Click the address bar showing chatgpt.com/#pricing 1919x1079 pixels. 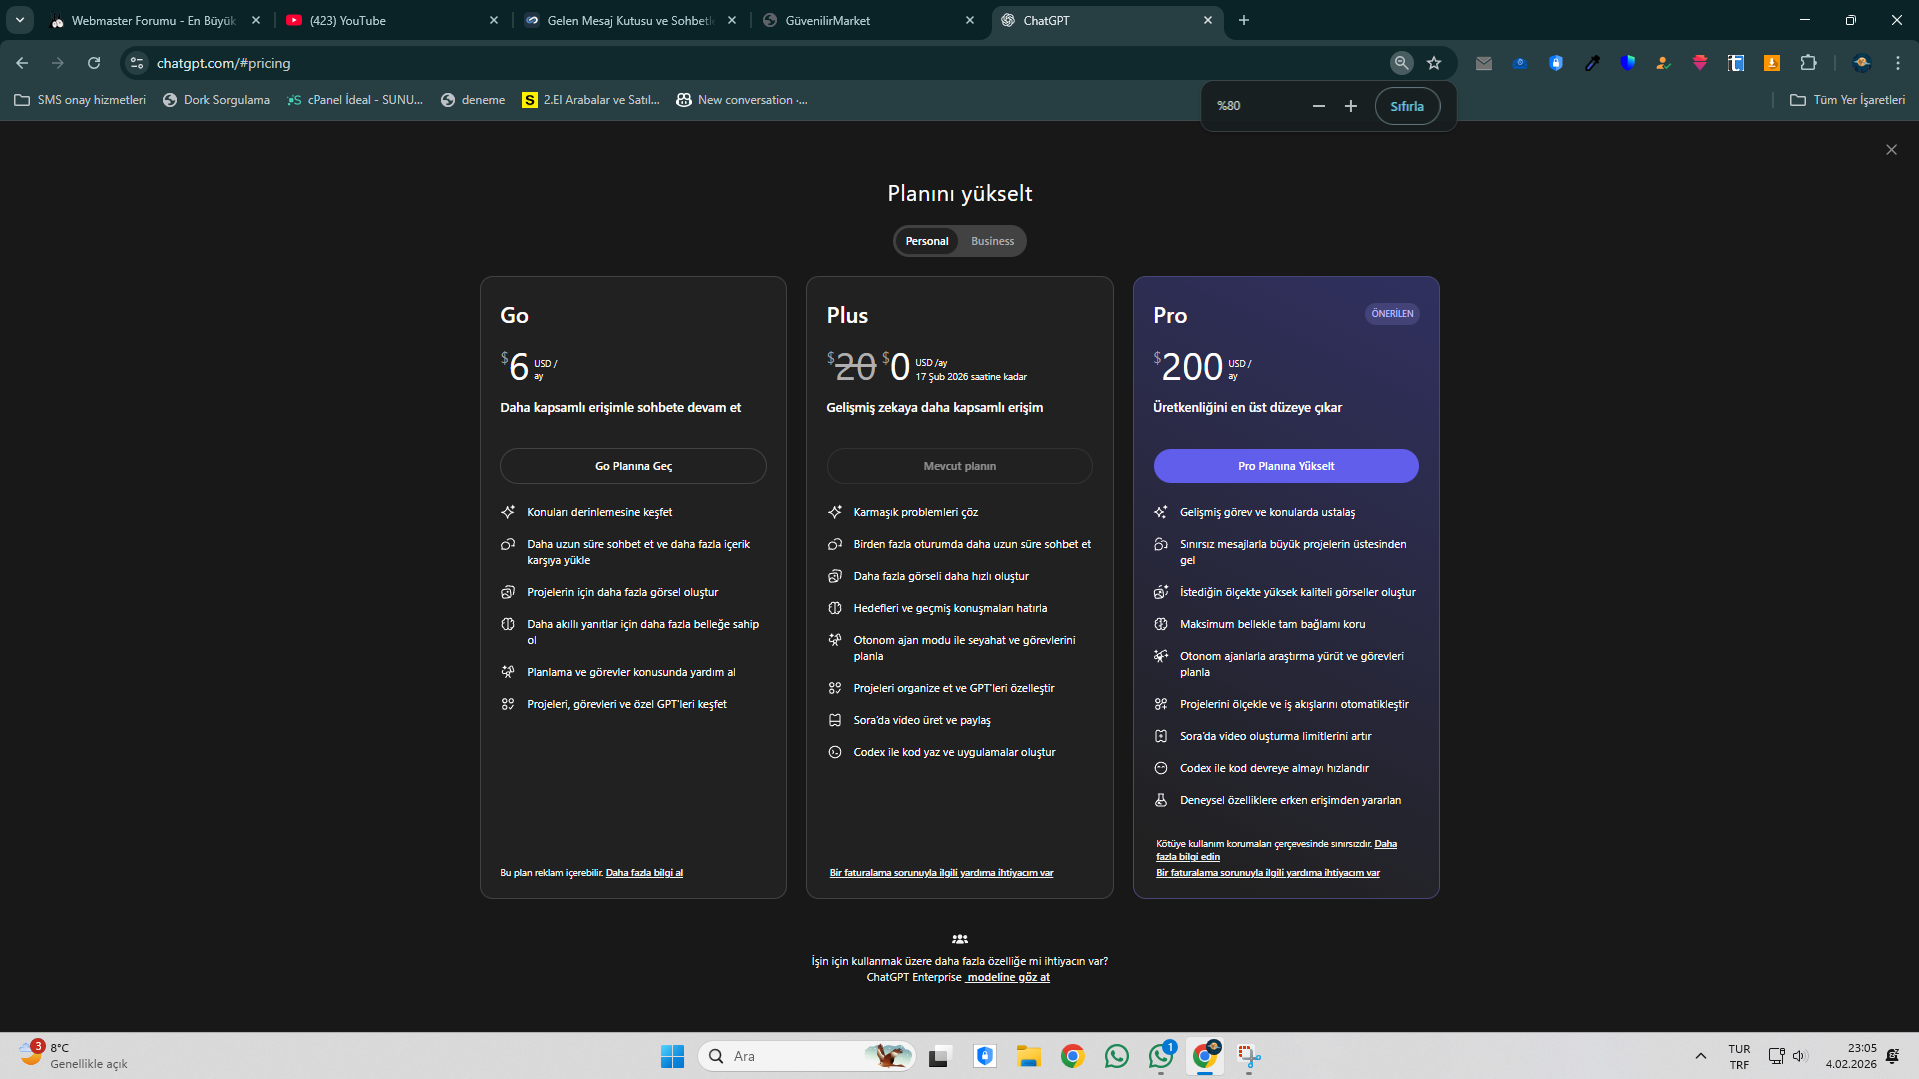(x=760, y=63)
